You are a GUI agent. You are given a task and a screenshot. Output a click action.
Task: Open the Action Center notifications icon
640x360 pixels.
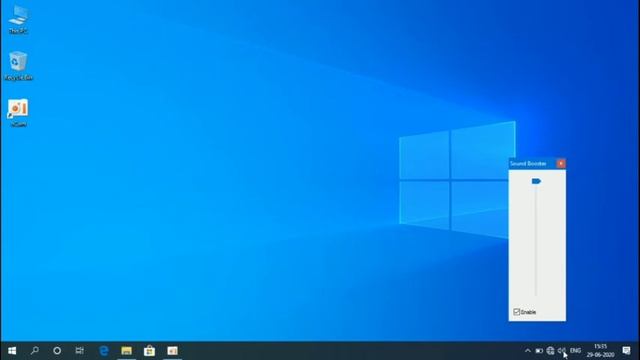(x=627, y=351)
